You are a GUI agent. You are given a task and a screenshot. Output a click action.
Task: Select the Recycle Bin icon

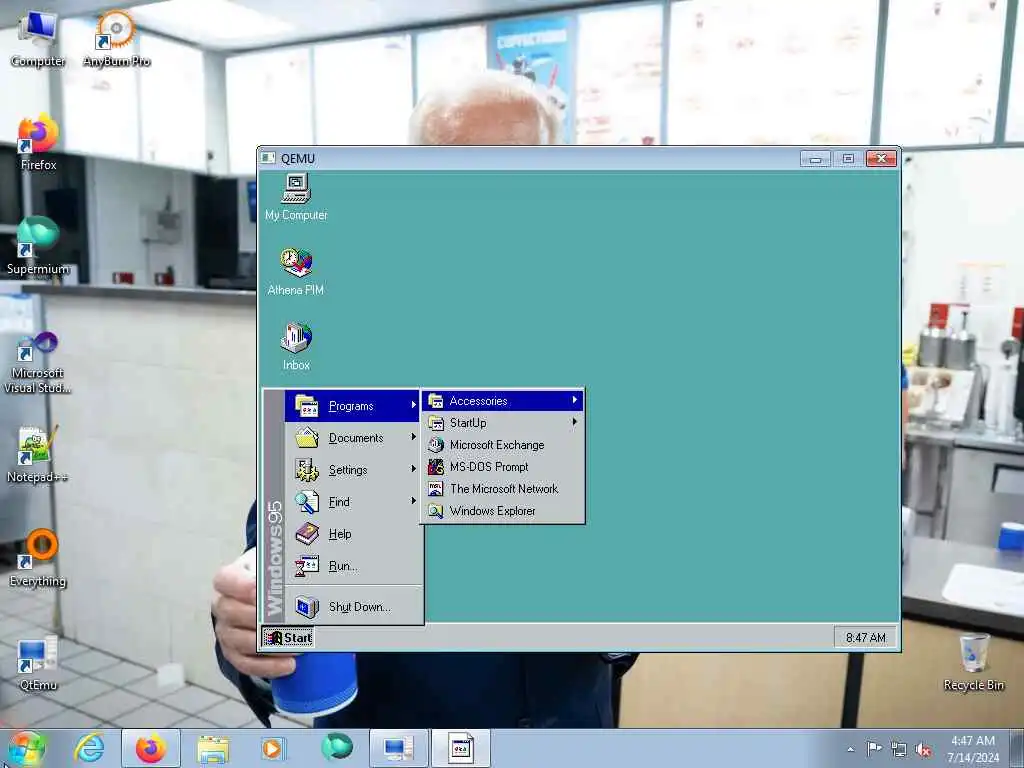tap(974, 662)
